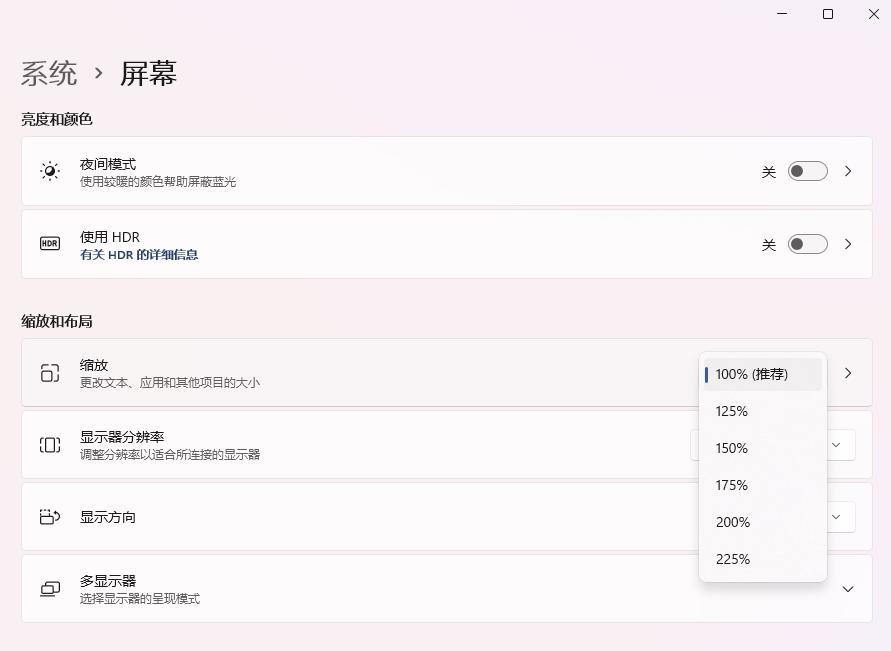Click the display resolution (显示器分辨率) icon
The width and height of the screenshot is (891, 651).
pos(50,445)
